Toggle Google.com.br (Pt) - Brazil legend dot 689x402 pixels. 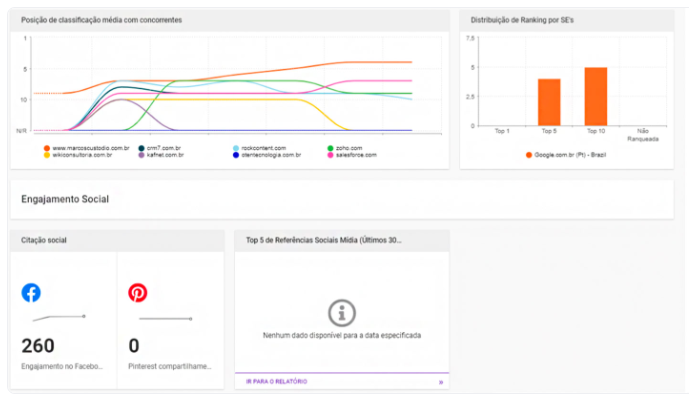pyautogui.click(x=529, y=155)
